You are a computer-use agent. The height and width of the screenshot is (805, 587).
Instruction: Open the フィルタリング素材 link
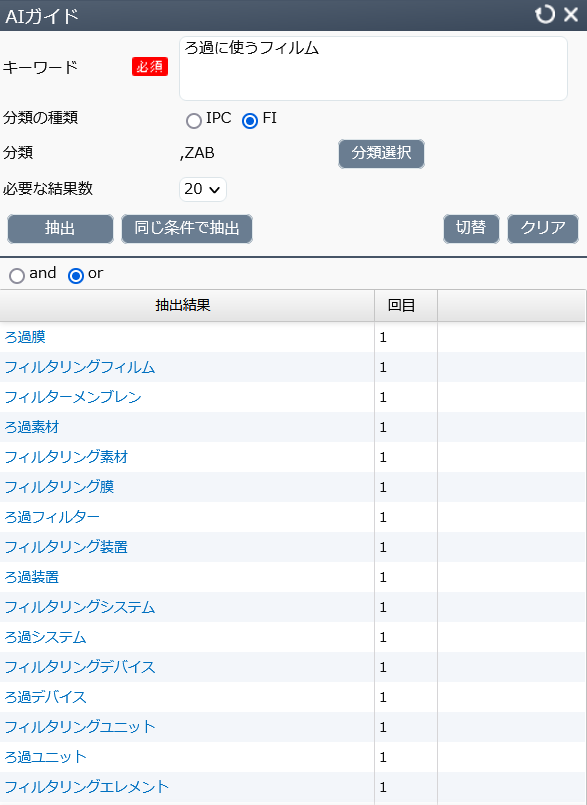(x=66, y=457)
